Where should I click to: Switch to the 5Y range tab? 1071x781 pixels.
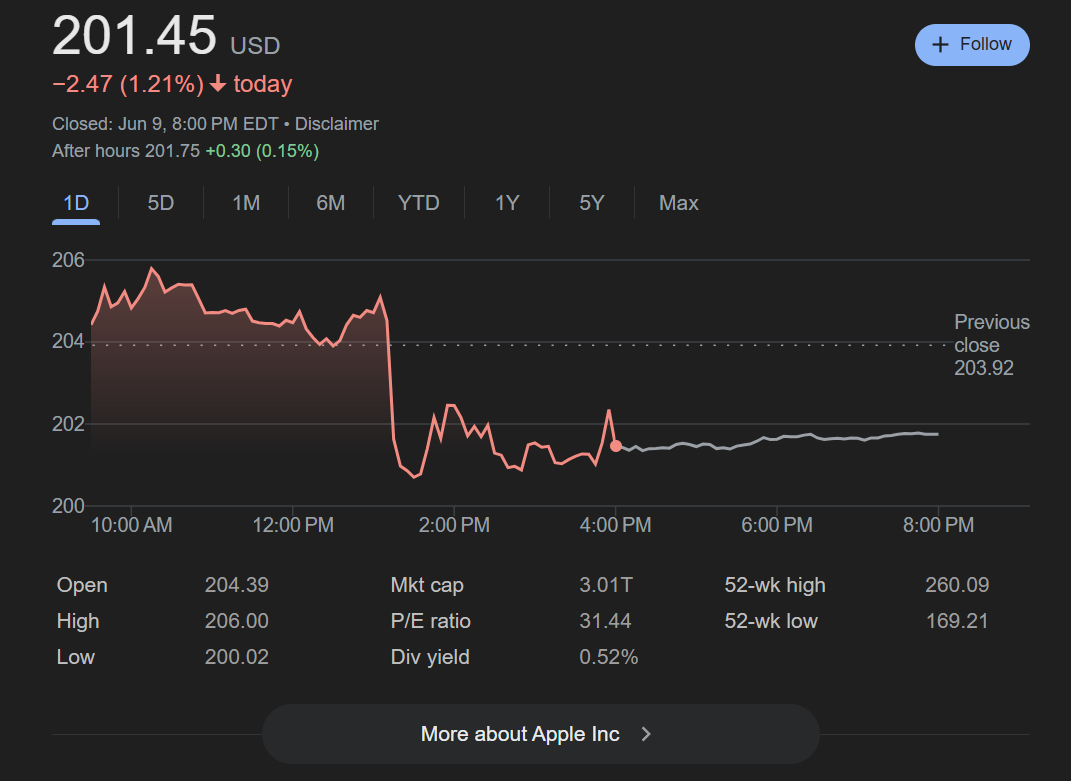tap(592, 203)
